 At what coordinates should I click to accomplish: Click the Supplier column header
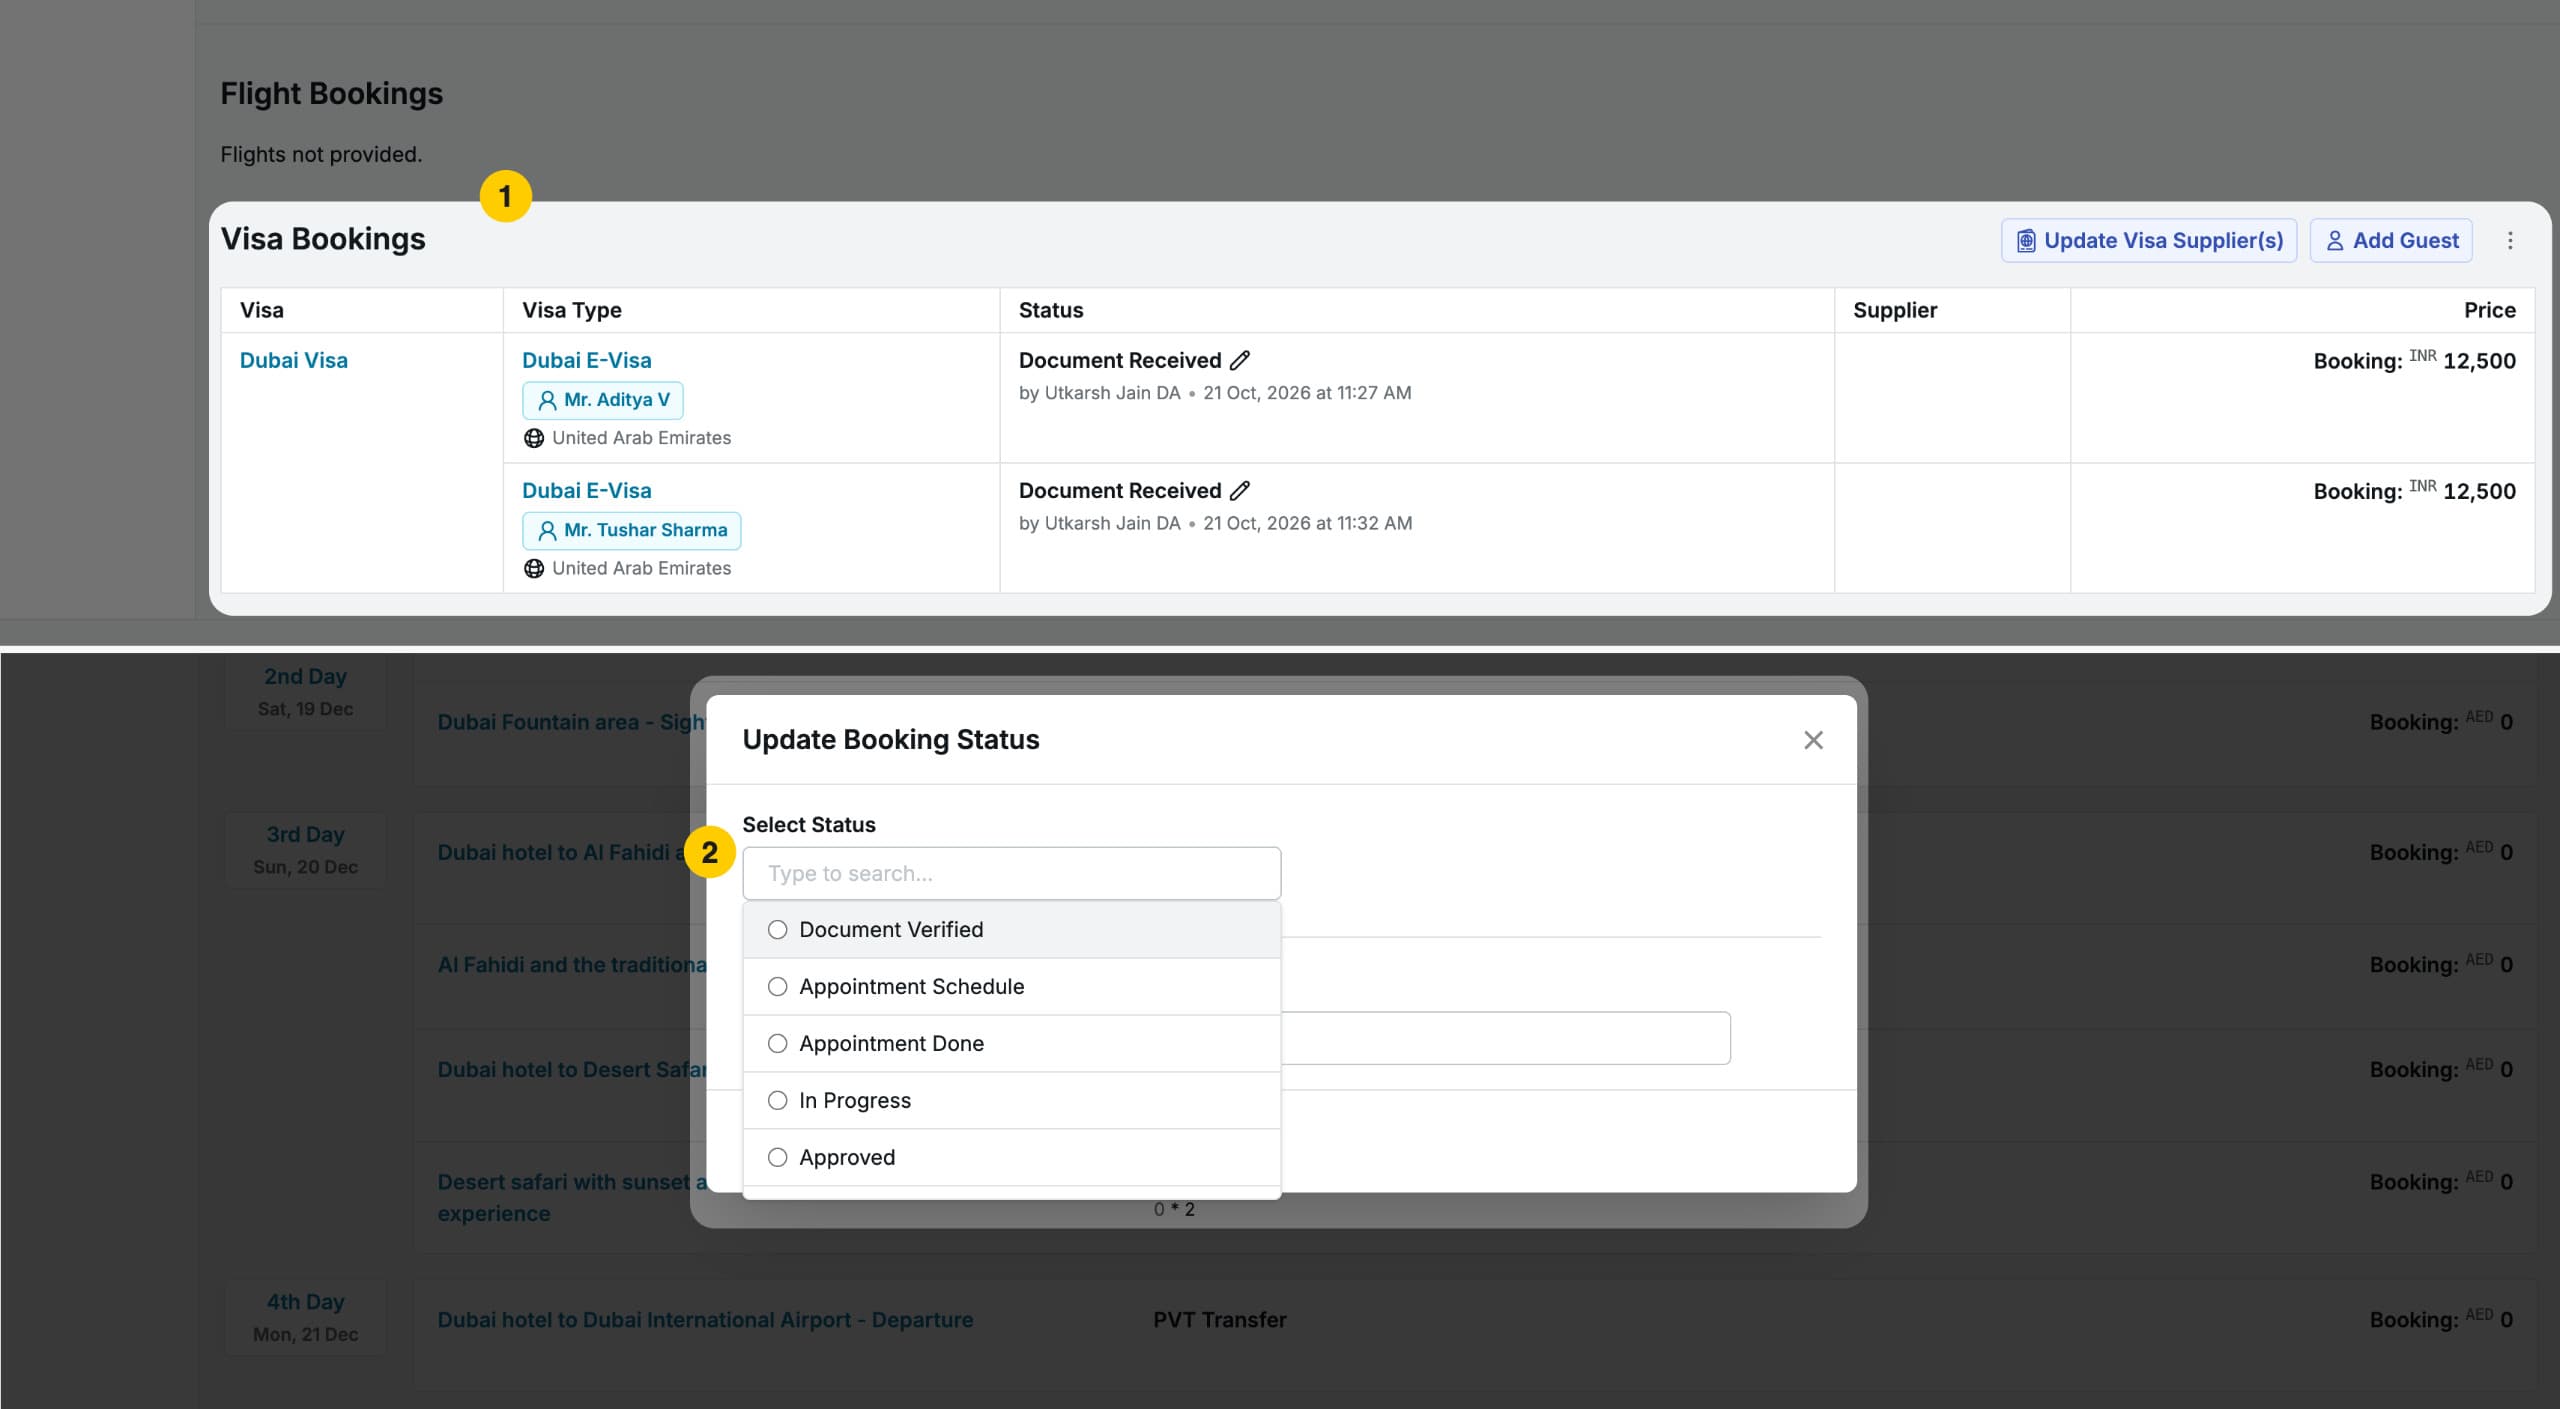[1894, 310]
